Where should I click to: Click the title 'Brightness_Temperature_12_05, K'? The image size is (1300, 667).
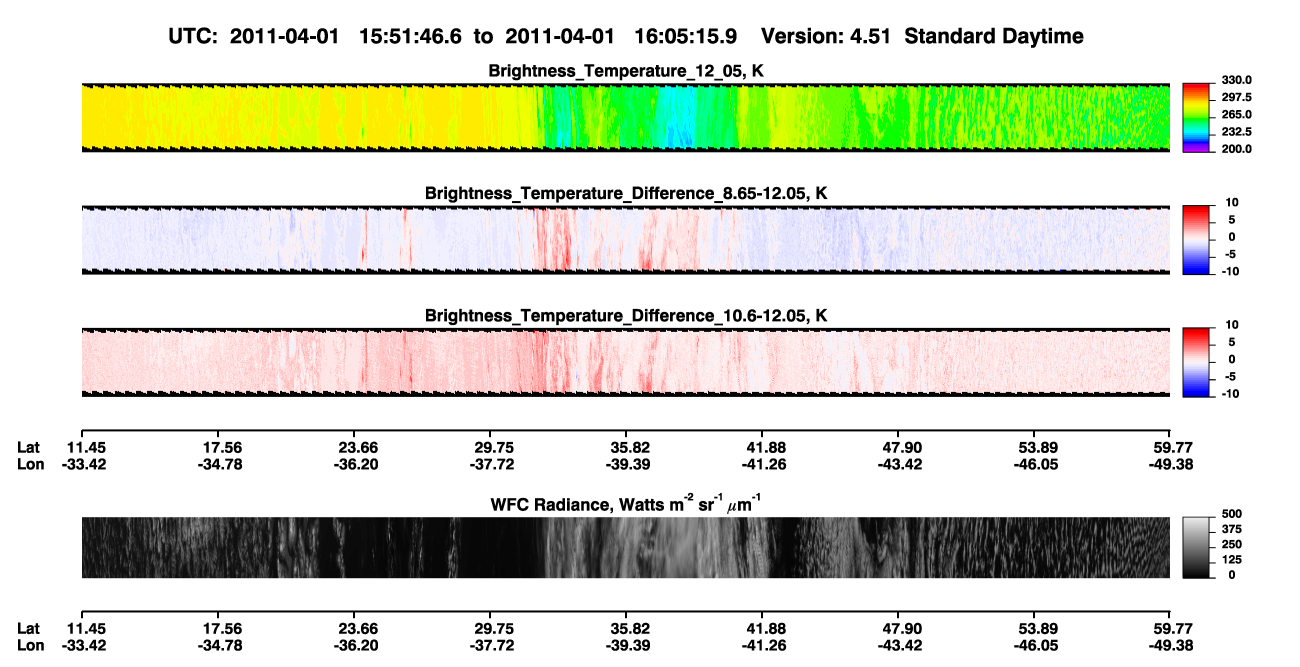pos(626,70)
